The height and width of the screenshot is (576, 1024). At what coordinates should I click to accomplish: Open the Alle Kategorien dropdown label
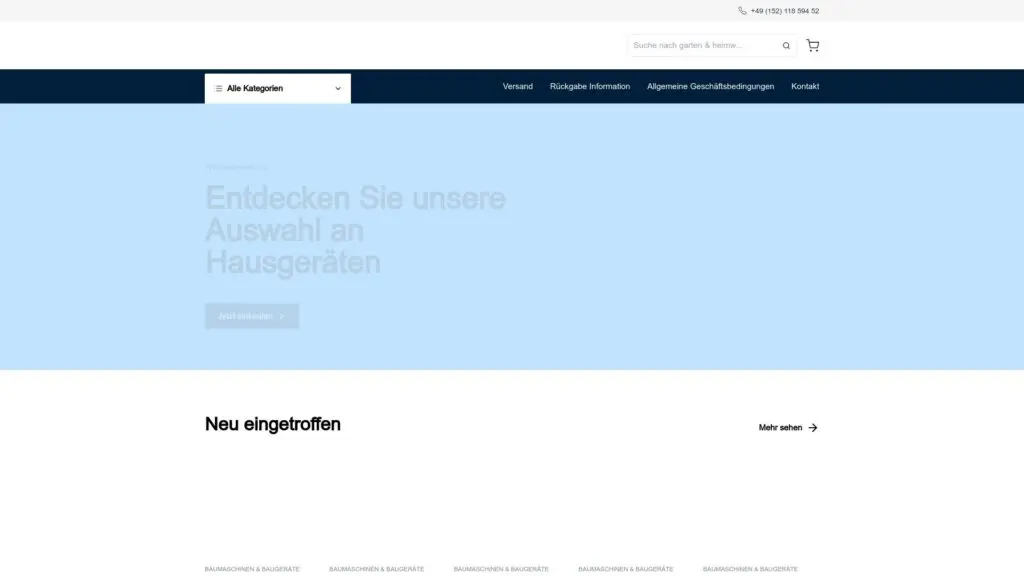click(x=255, y=88)
